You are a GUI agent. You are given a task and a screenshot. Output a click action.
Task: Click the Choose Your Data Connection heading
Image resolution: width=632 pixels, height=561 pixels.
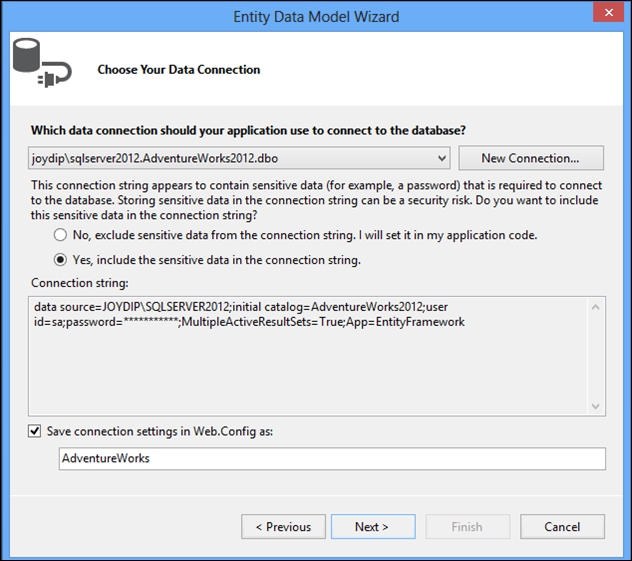[179, 69]
